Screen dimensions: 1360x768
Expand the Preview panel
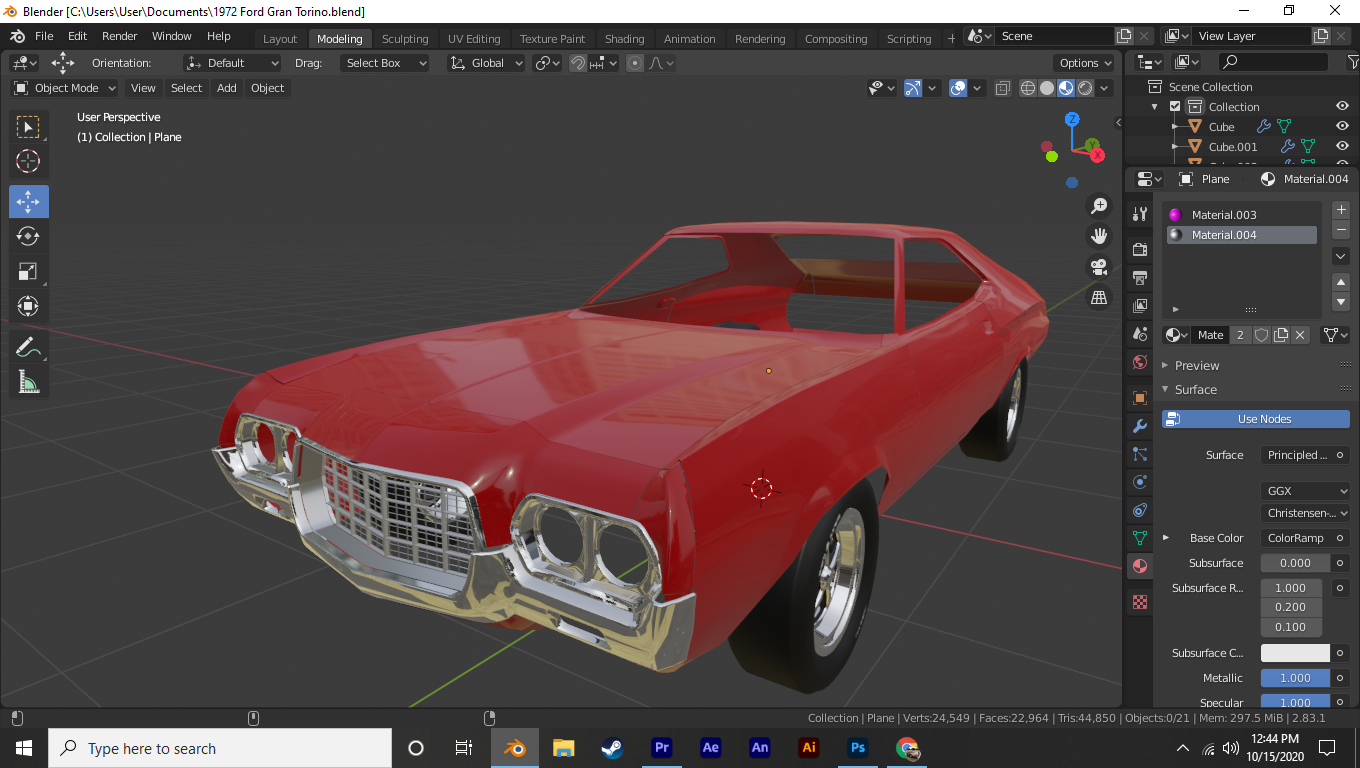coord(1197,366)
